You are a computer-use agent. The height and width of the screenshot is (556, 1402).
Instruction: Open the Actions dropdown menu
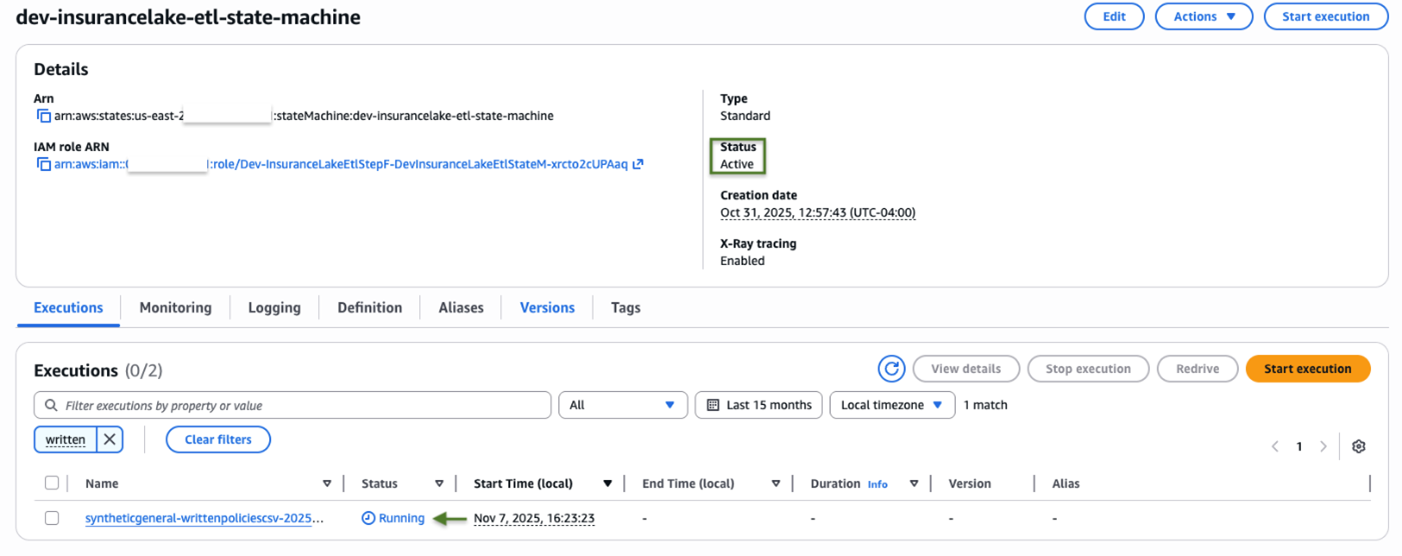click(1204, 17)
